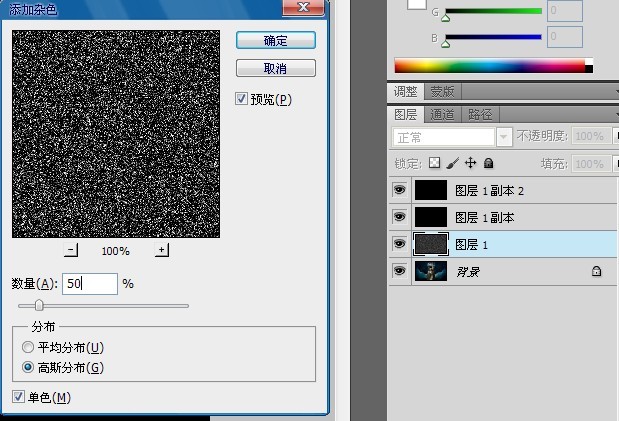
Task: Switch to the 蒙版 tab
Action: tap(443, 92)
